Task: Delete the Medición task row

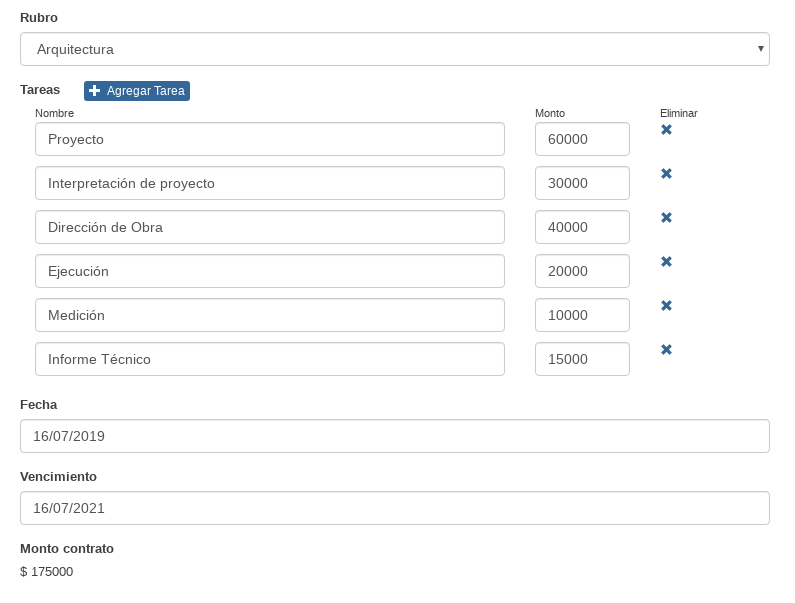Action: pyautogui.click(x=666, y=306)
